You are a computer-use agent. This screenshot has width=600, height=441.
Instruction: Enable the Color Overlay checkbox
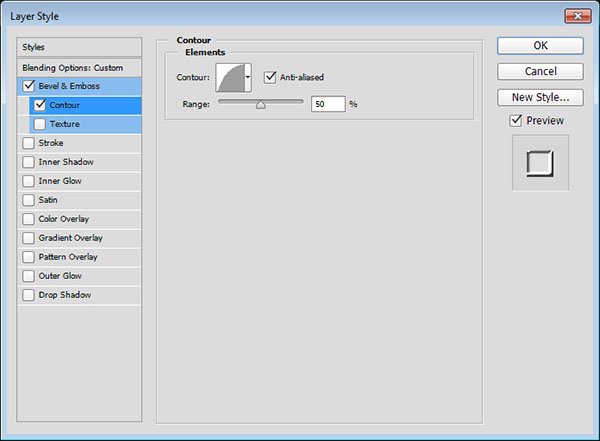coord(28,219)
